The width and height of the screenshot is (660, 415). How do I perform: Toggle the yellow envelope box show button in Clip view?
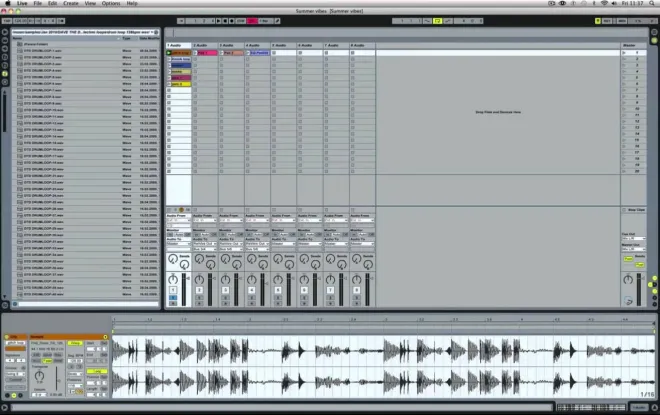[14, 395]
